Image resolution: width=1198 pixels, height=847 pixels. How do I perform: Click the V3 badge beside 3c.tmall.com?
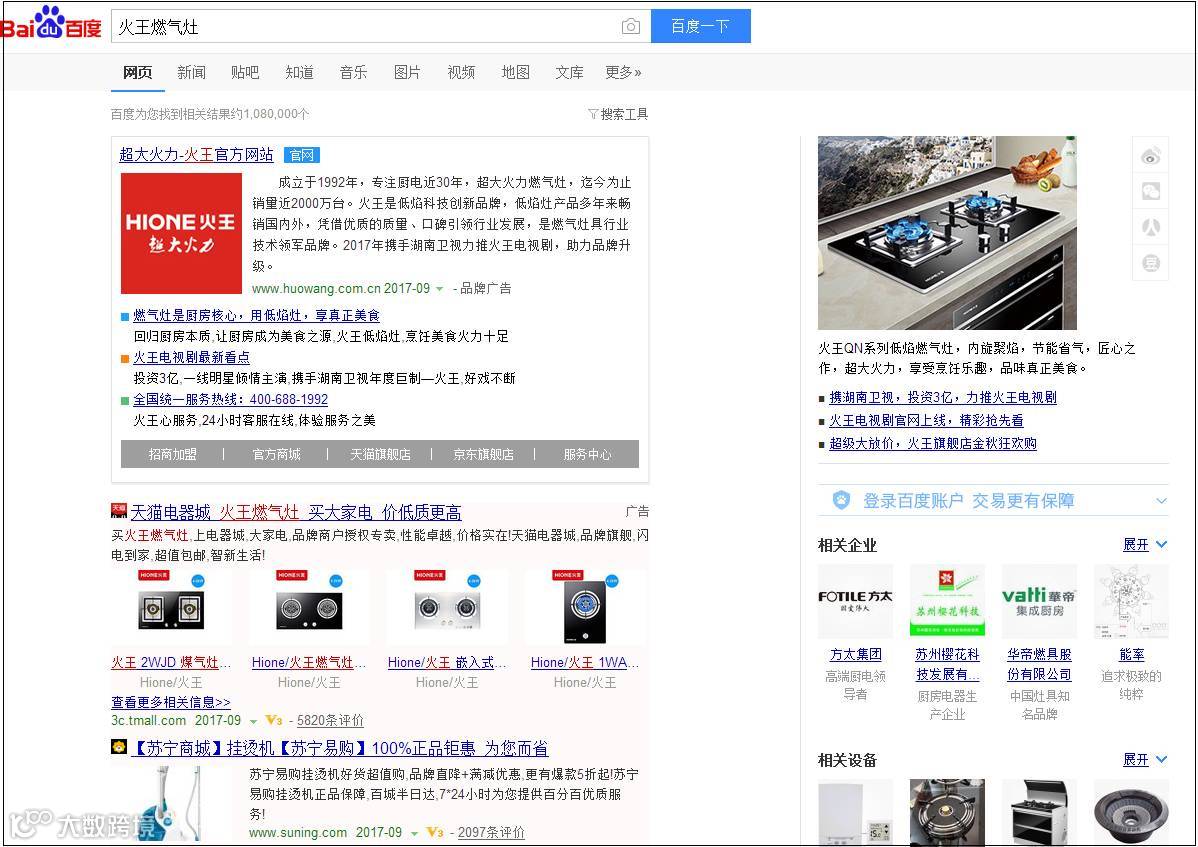[274, 720]
